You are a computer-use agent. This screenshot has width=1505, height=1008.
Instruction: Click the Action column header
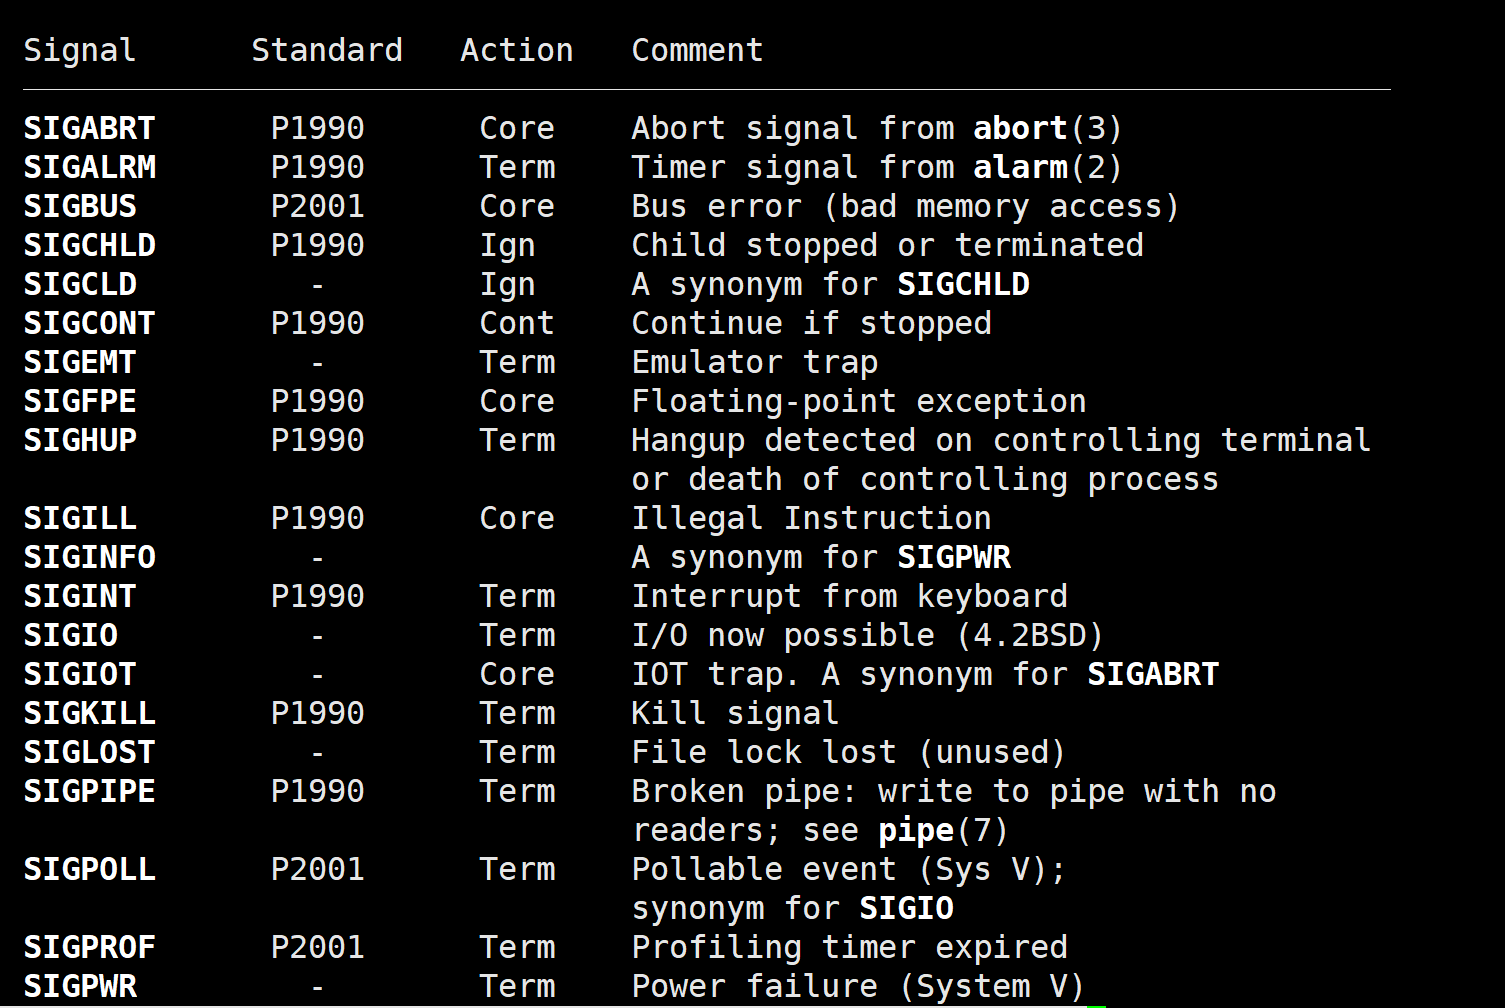click(x=517, y=51)
